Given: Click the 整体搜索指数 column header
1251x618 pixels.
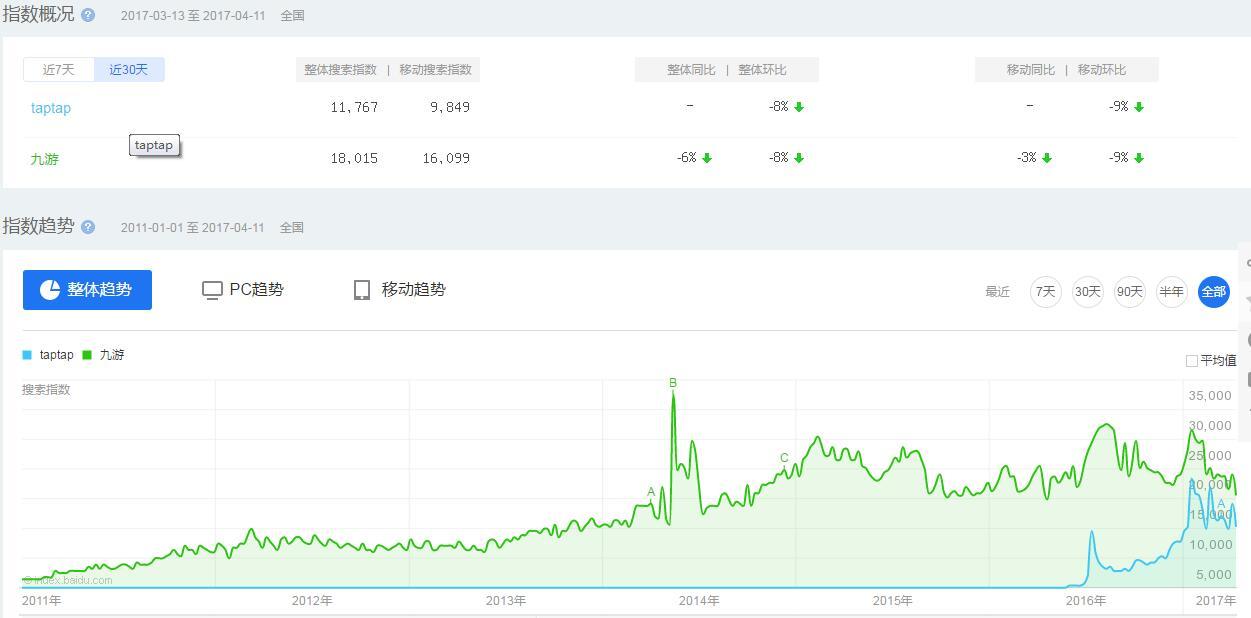Looking at the screenshot, I should pos(341,70).
